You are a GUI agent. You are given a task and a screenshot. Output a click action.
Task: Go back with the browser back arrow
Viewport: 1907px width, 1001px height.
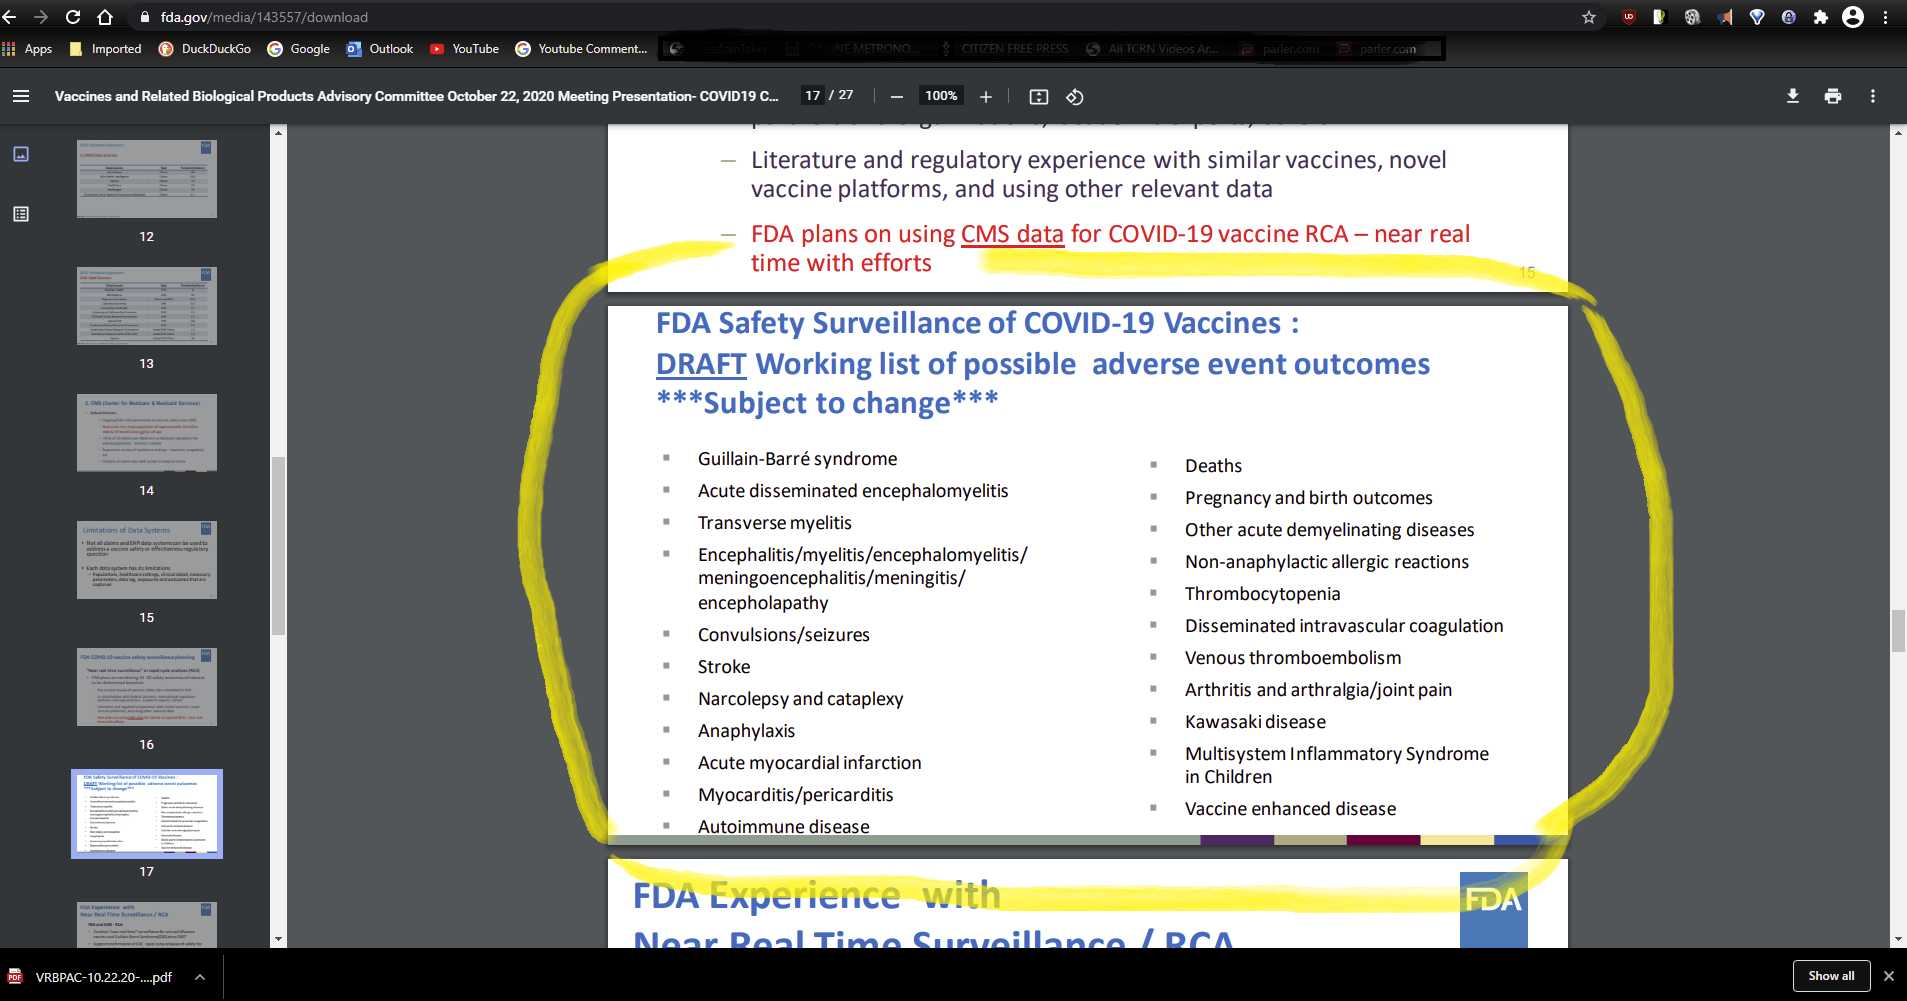point(10,17)
